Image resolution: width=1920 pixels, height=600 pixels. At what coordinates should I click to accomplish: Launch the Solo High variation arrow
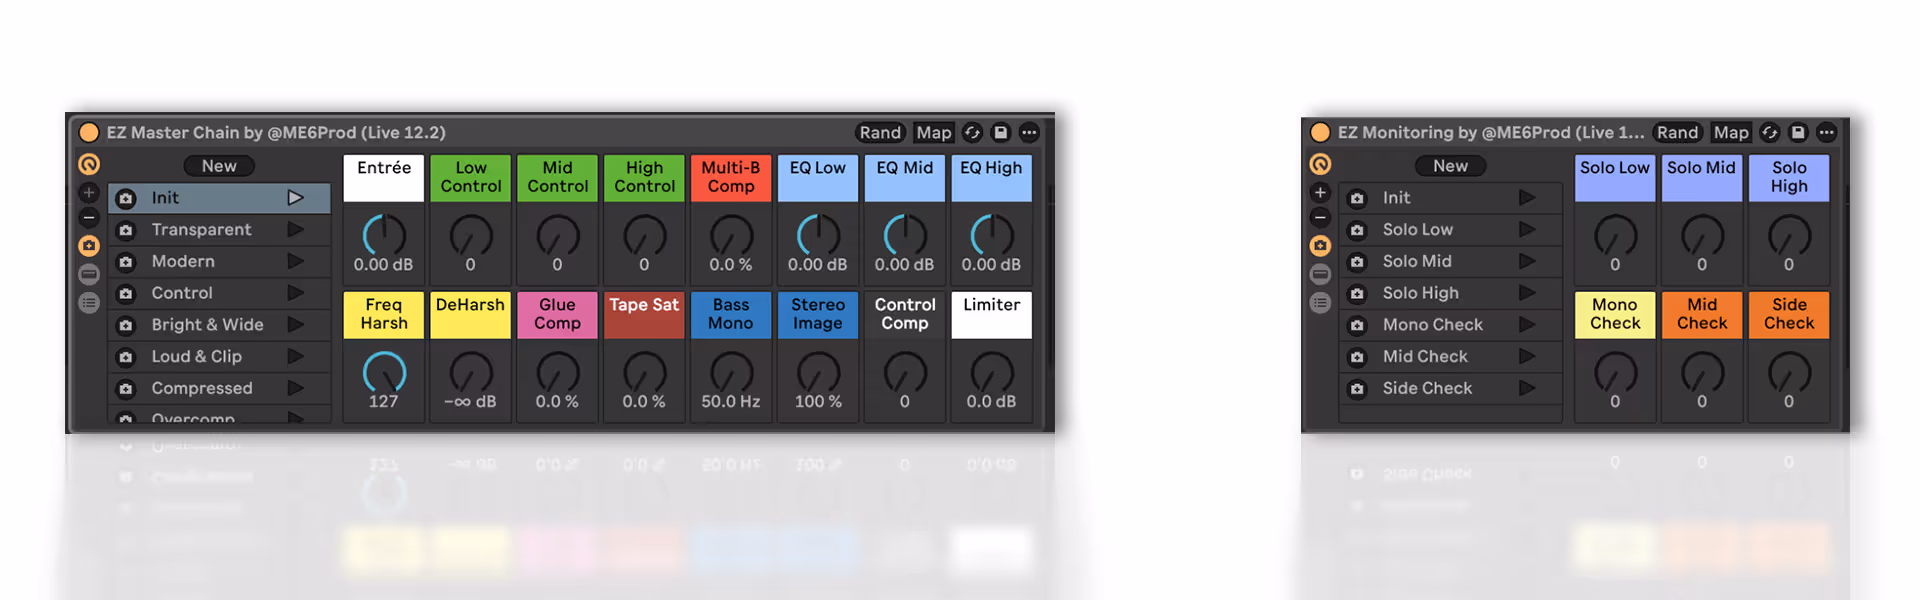click(x=1526, y=293)
